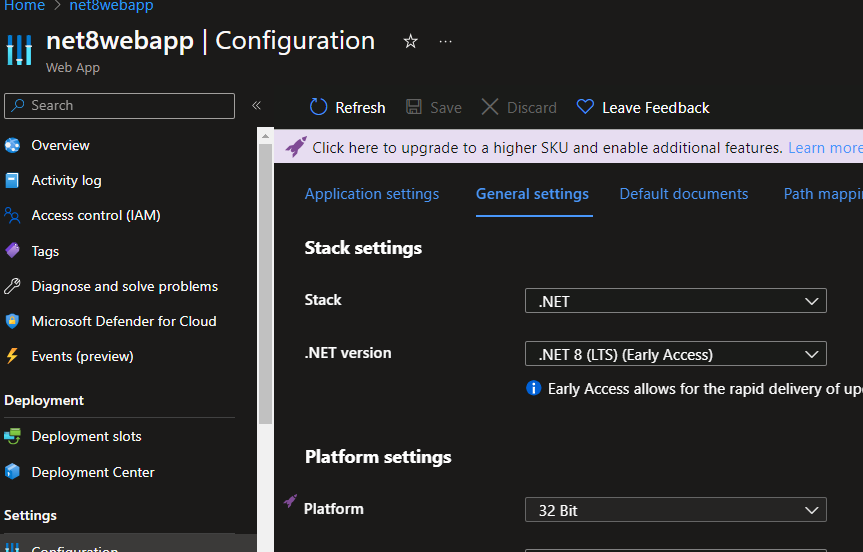Click the rocket icon beside Platform

(290, 501)
